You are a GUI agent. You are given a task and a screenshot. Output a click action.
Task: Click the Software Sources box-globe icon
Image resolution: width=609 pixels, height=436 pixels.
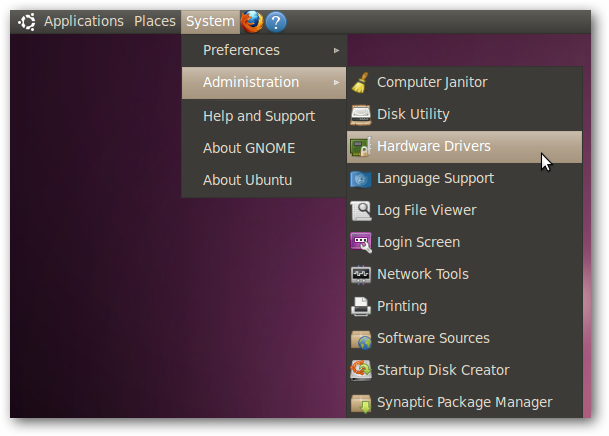[361, 339]
